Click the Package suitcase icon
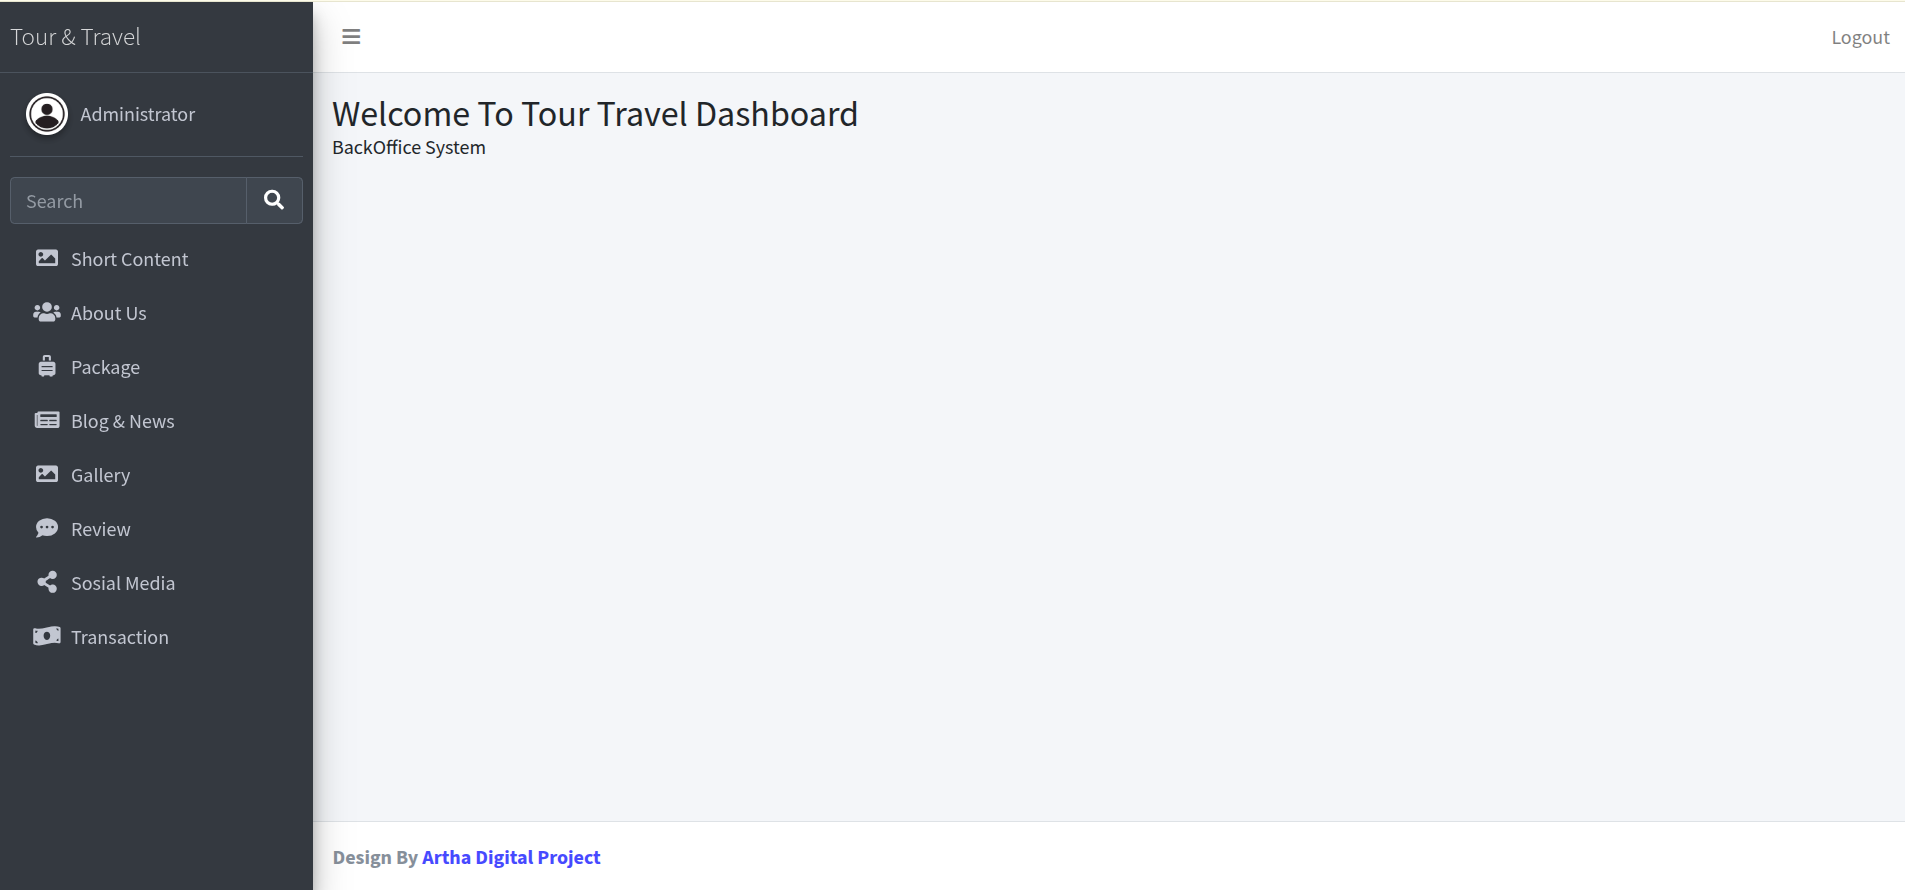Screen dimensions: 1905x890 [x=46, y=366]
